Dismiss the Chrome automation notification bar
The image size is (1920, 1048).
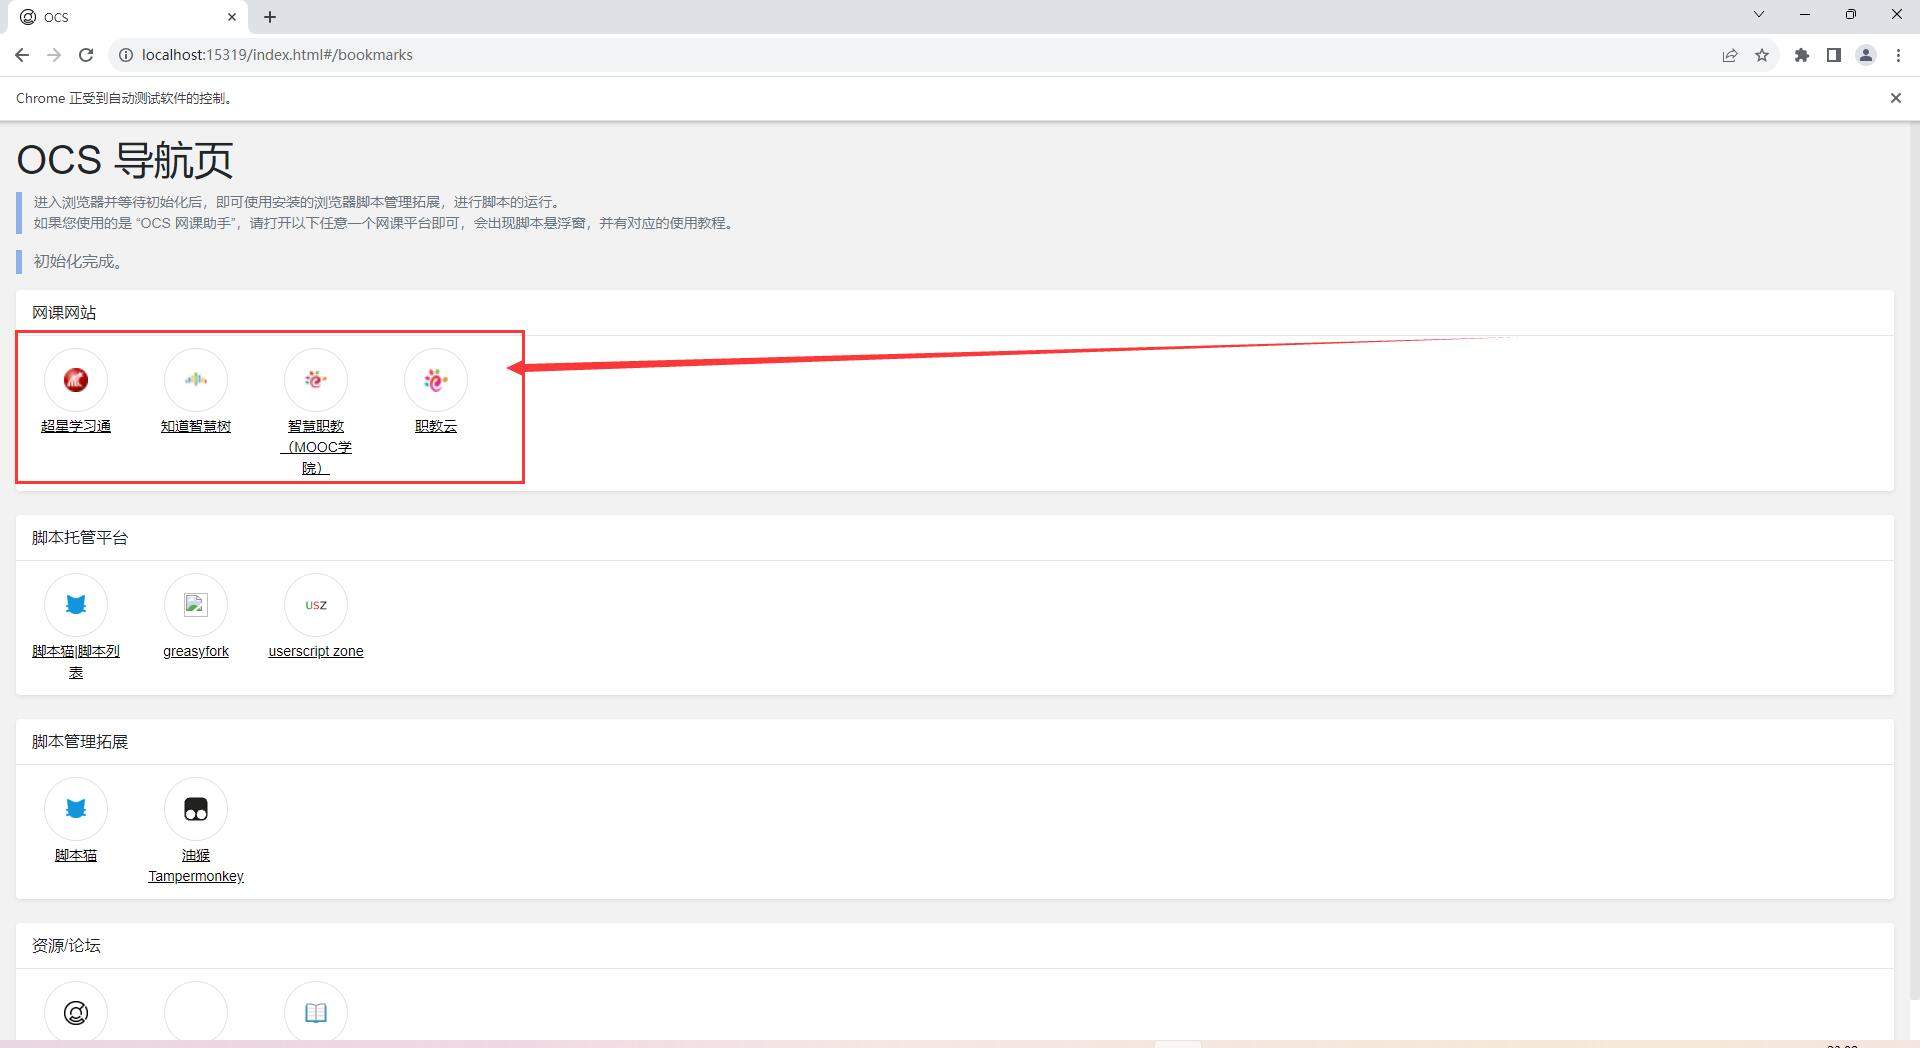(x=1895, y=98)
